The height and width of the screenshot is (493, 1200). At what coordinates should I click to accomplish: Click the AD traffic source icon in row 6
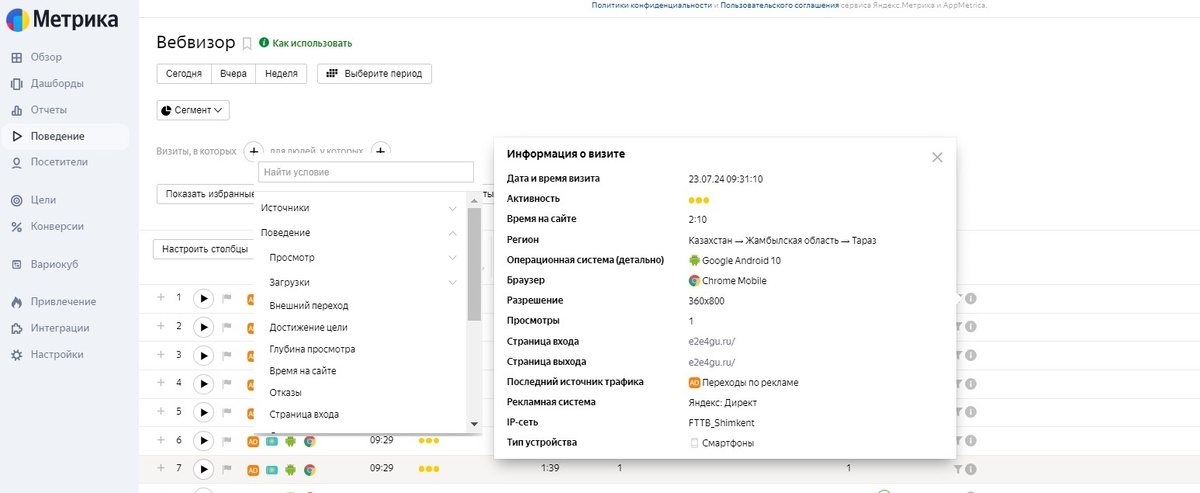click(253, 440)
